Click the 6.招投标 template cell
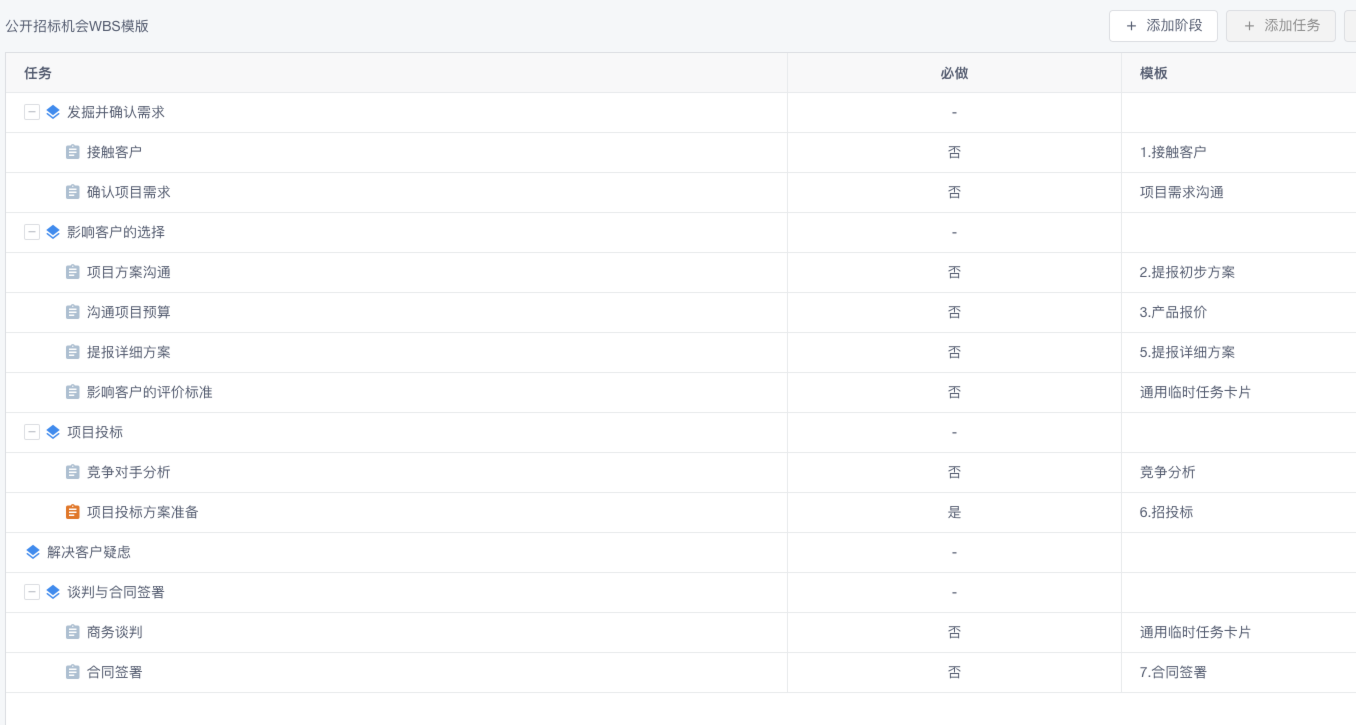The image size is (1356, 725). click(1166, 512)
